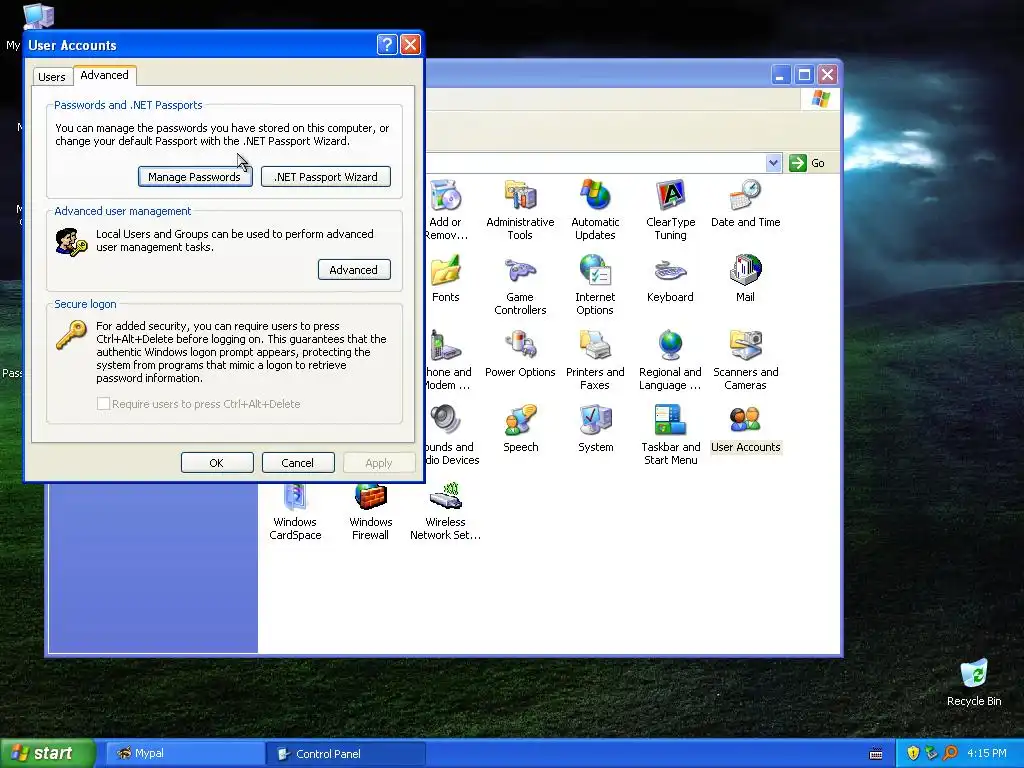Open Sounds and Audio Devices icon
This screenshot has width=1024, height=768.
pos(452,436)
